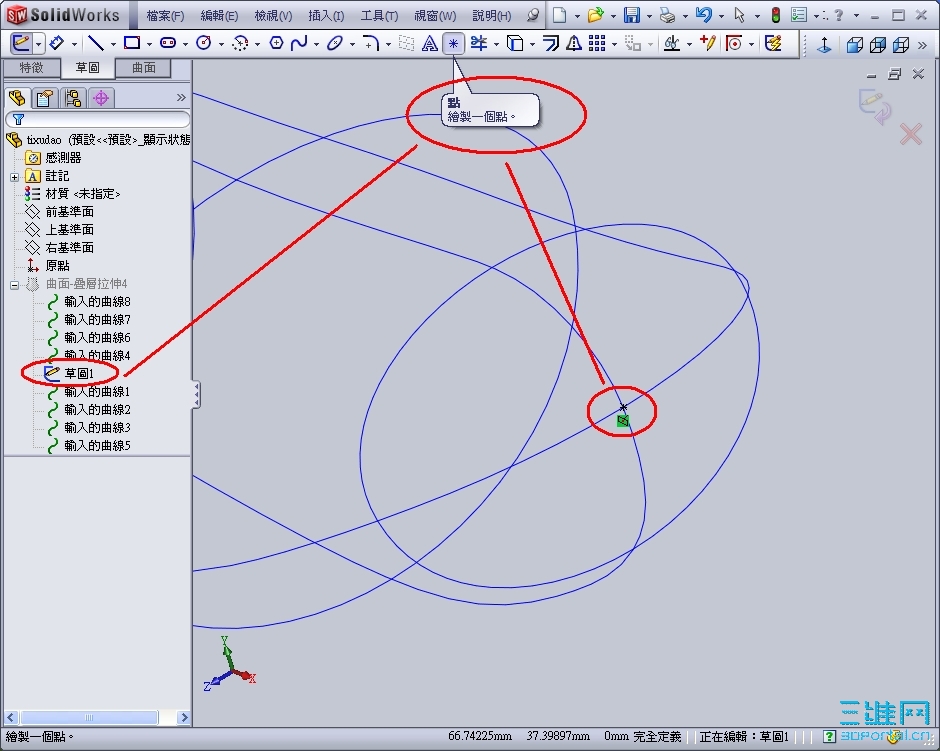The height and width of the screenshot is (751, 940).
Task: Open the 插入(I) menu
Action: pos(326,16)
